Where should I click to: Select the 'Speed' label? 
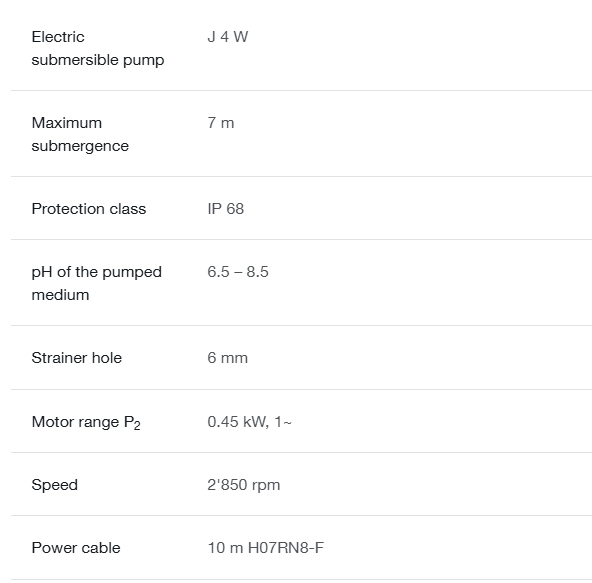tap(55, 485)
